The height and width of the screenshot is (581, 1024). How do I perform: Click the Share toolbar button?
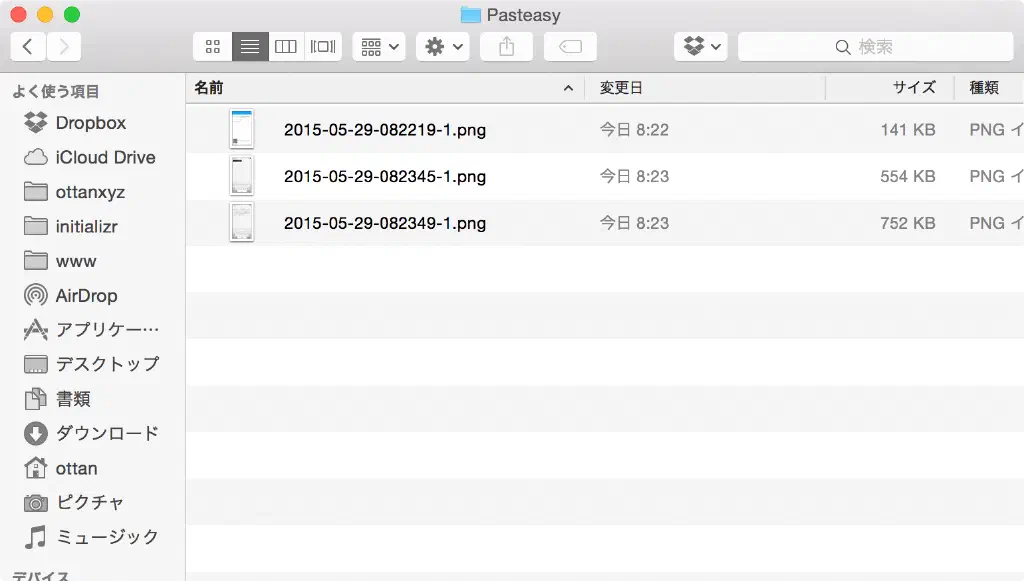pyautogui.click(x=506, y=46)
